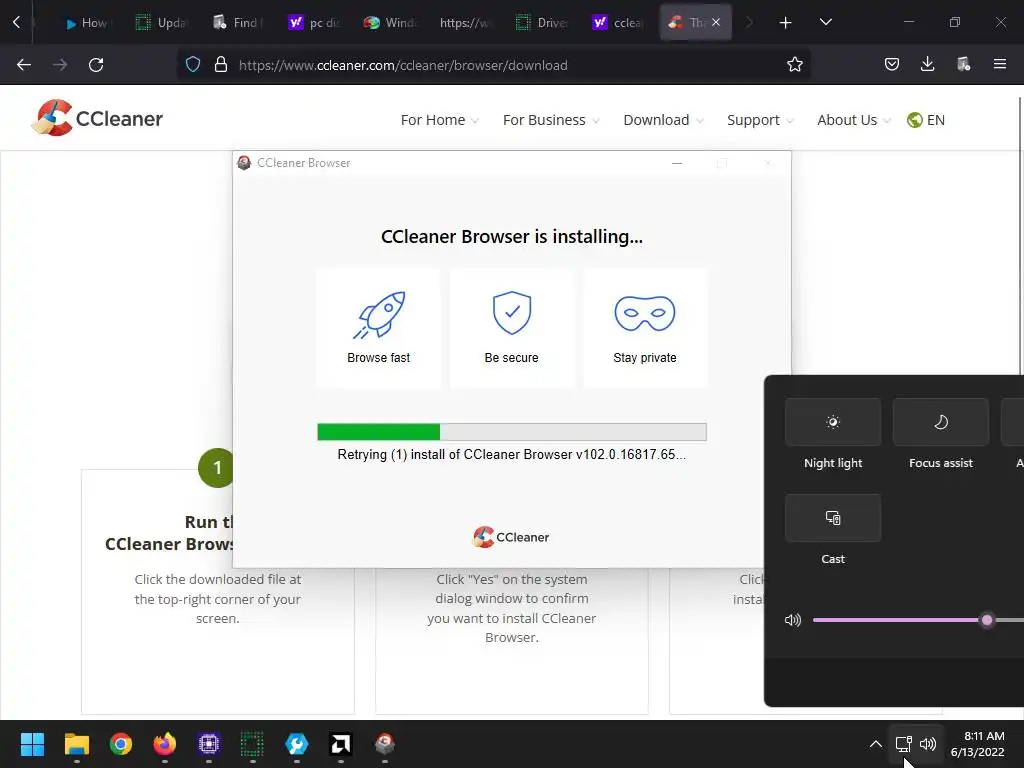Click 'CCleaner Browser is installing...' heading

tap(511, 236)
